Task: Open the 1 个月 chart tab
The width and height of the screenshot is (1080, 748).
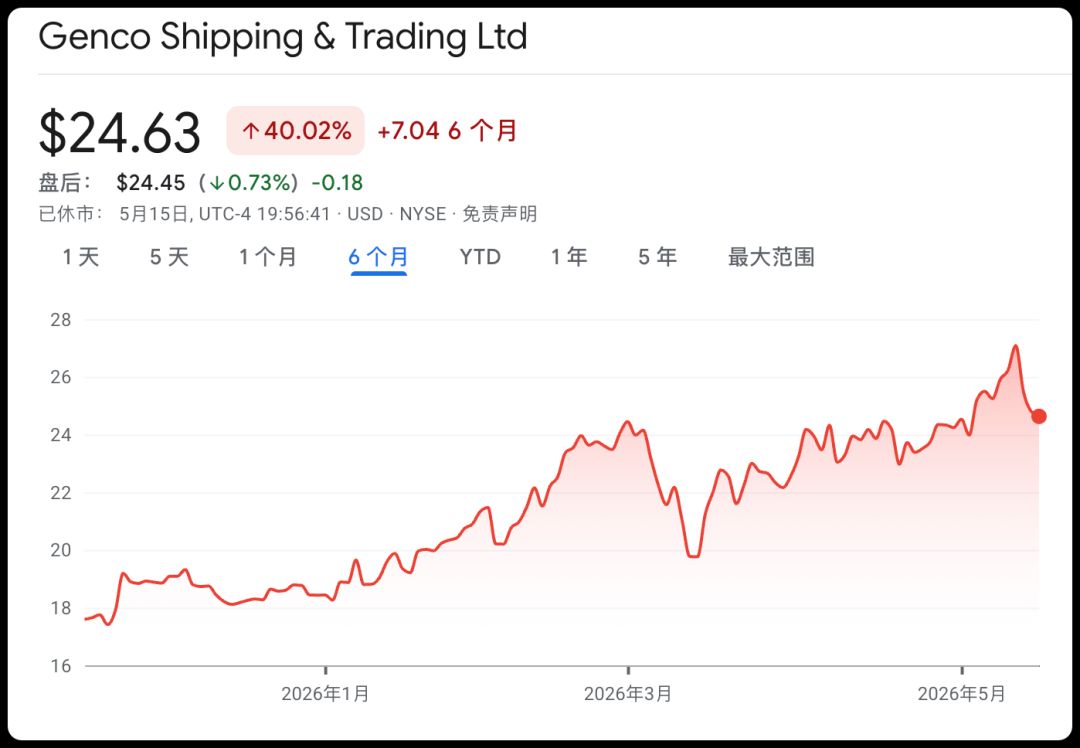Action: (267, 258)
